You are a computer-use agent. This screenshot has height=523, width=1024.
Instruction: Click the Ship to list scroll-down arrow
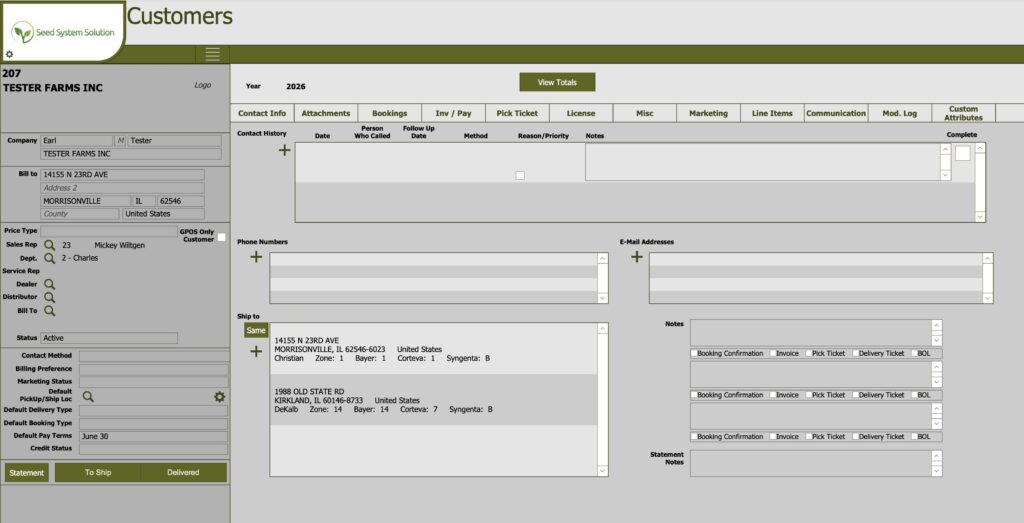[x=602, y=470]
